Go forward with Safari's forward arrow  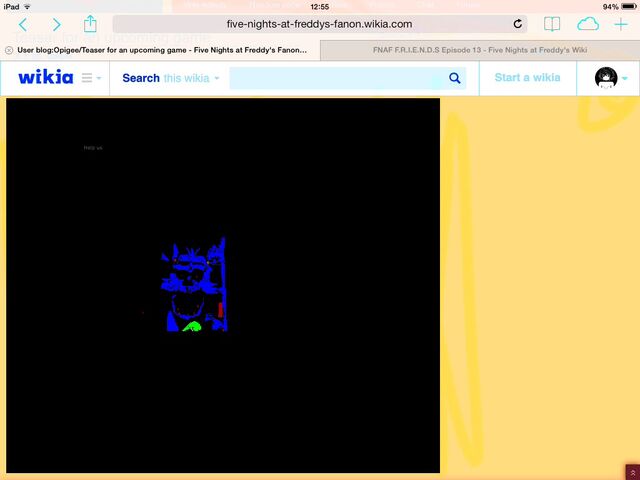[x=57, y=25]
